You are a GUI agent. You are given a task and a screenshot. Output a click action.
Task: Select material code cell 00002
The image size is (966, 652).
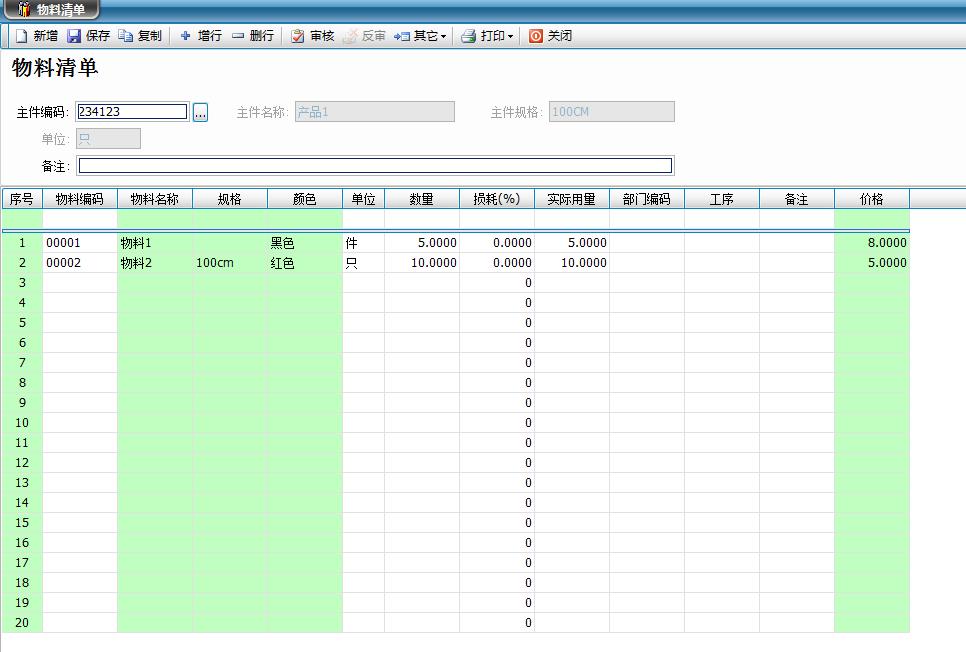[79, 263]
